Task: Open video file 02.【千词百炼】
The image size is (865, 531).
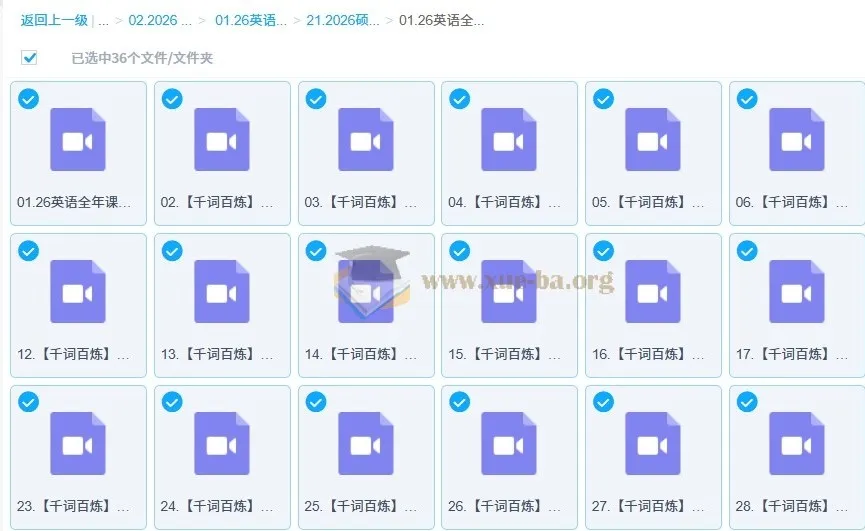Action: pos(222,153)
